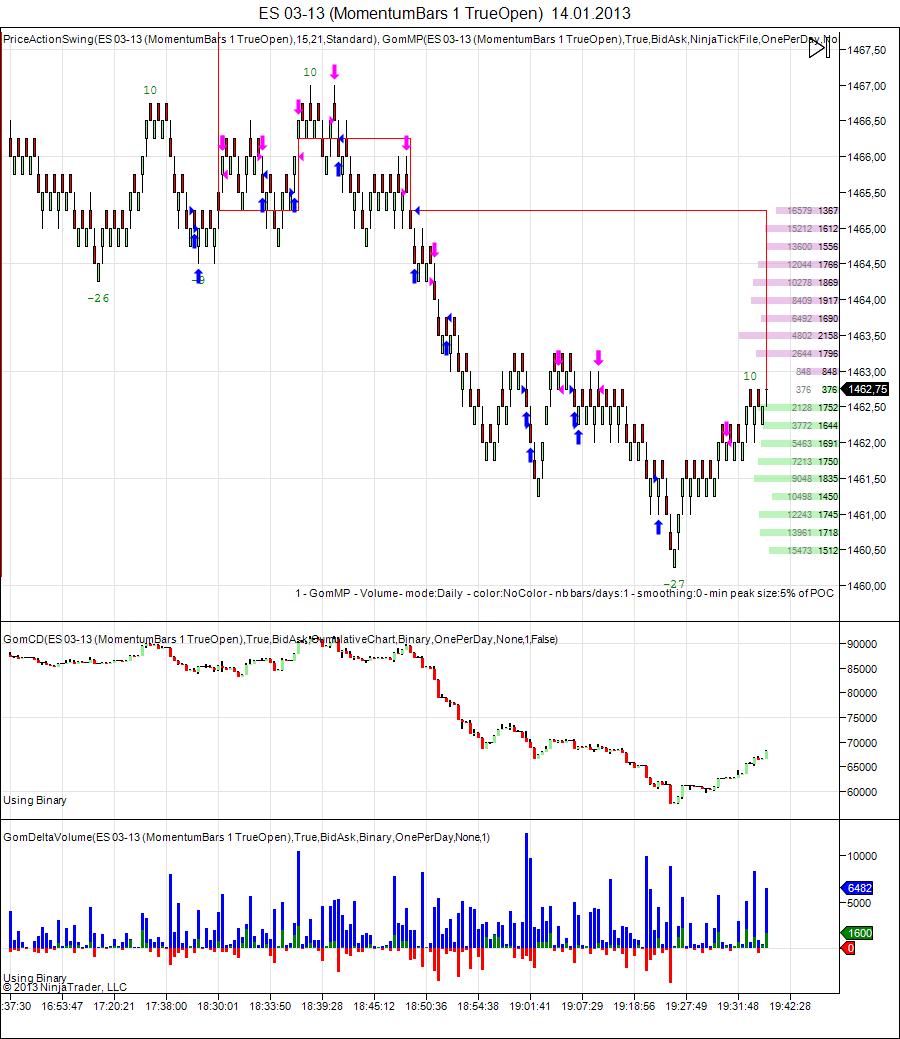
Task: Click the red 0 delta volume marker
Action: tap(849, 948)
